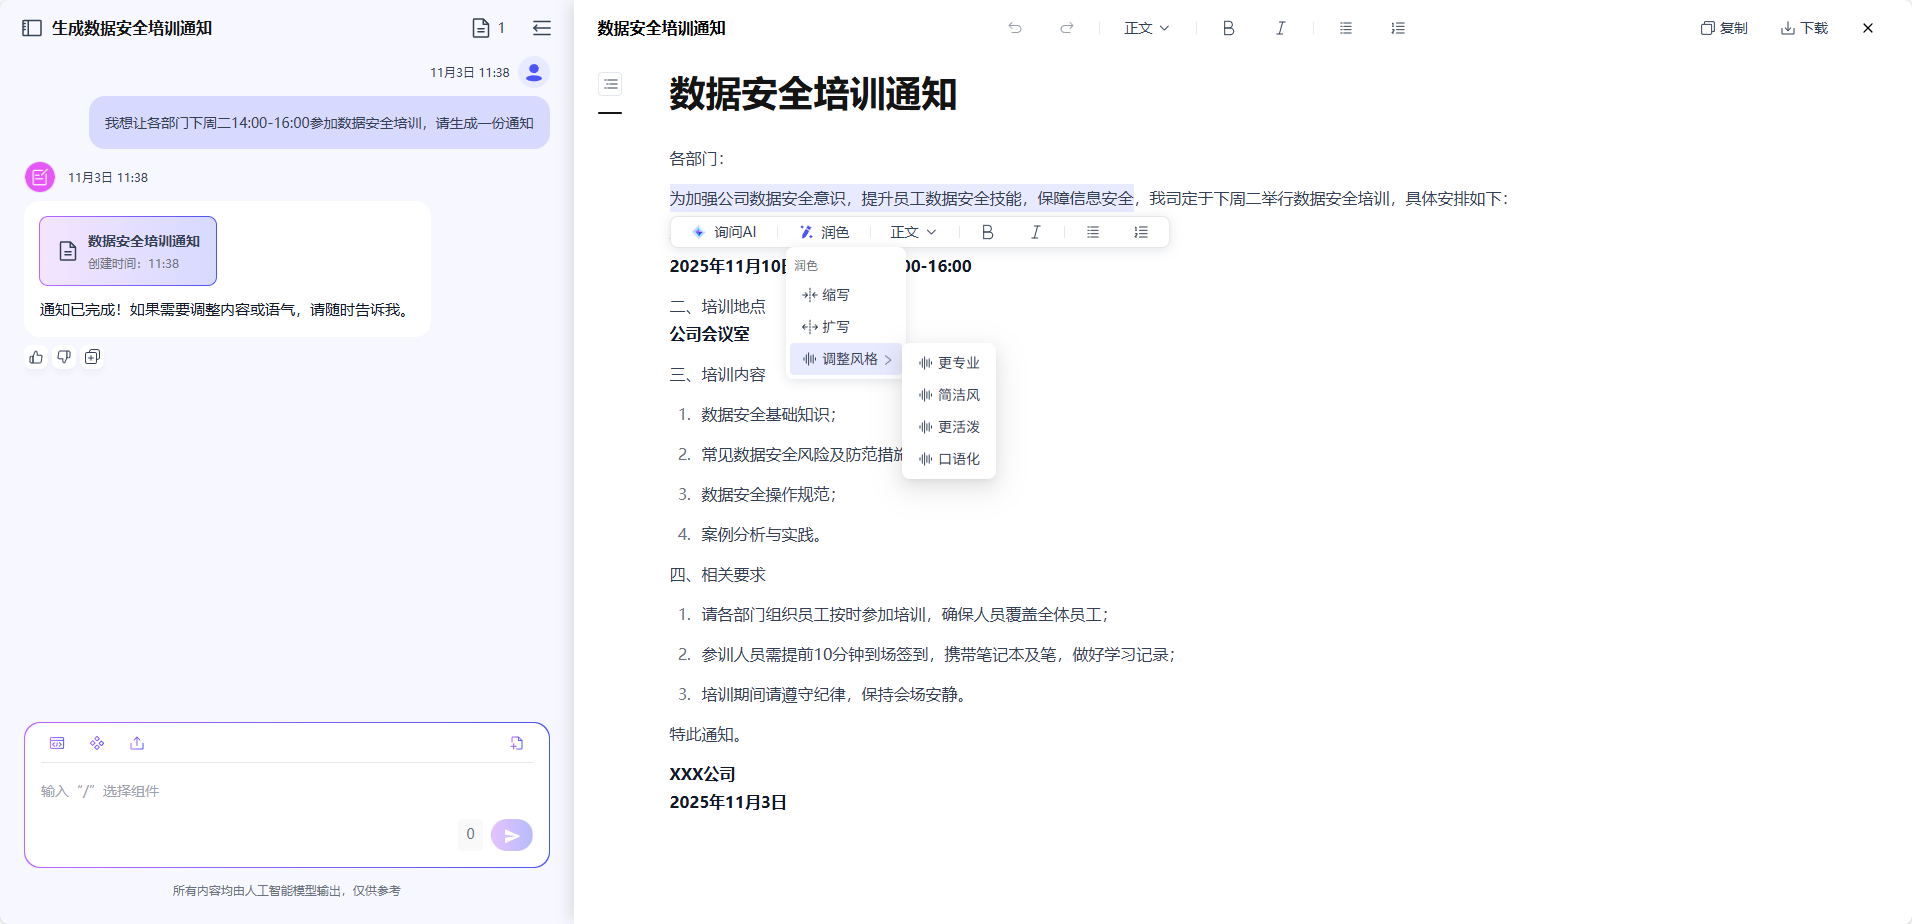Toggle the left sidebar panel icon
Screen dimensions: 1912x924
(x=32, y=28)
